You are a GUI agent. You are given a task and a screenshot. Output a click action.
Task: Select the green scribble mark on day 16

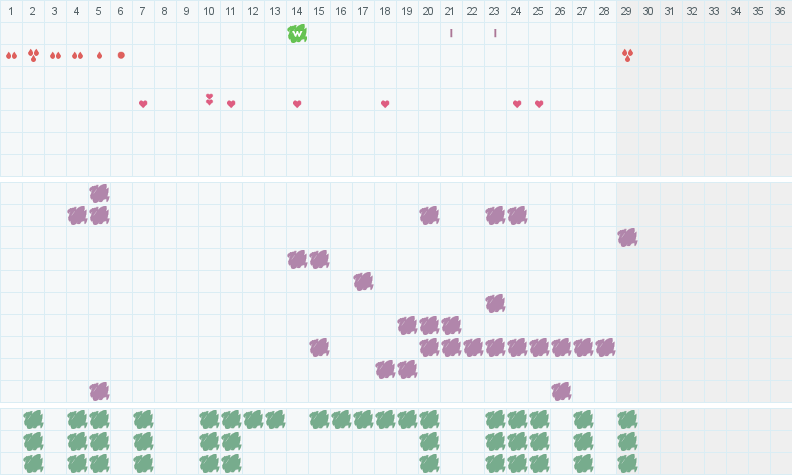341,419
